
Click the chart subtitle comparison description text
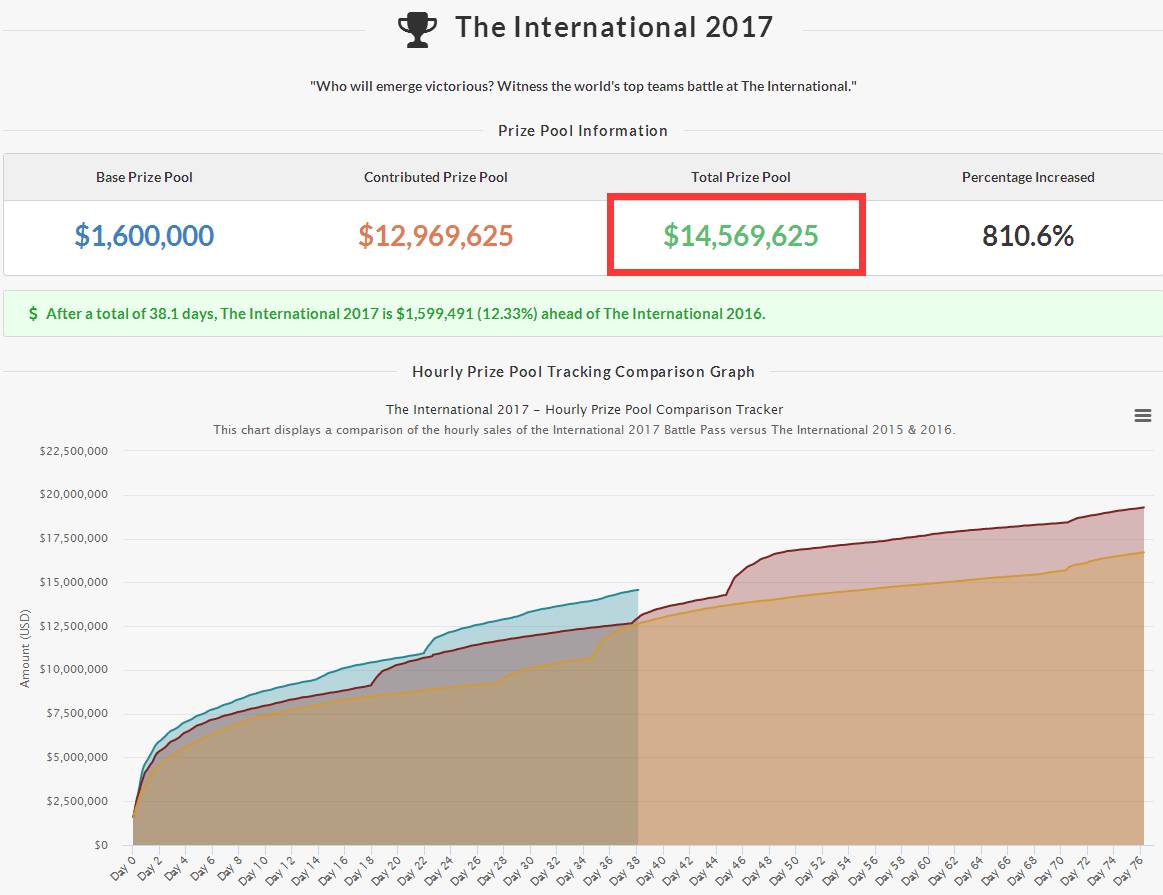582,429
